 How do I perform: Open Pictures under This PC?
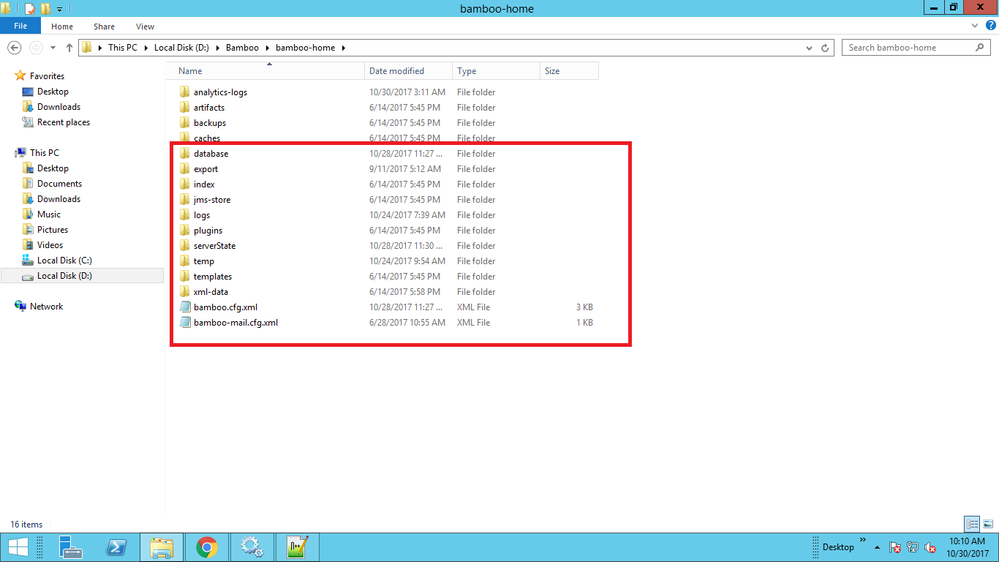[x=52, y=229]
